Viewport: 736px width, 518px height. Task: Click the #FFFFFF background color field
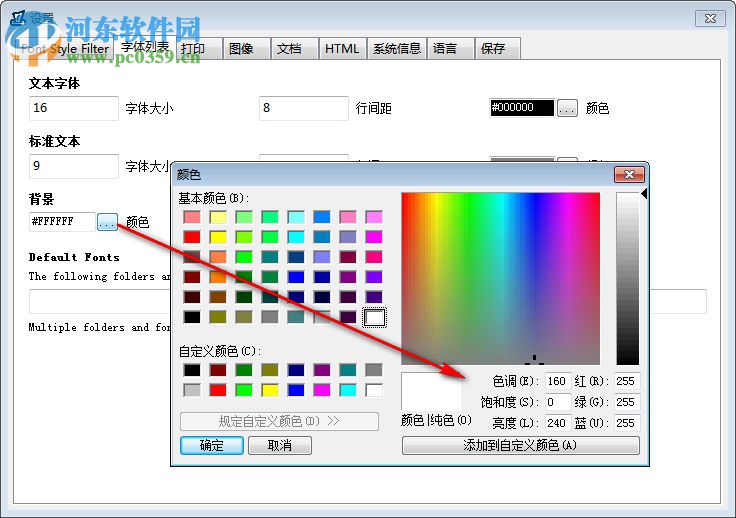tap(62, 221)
